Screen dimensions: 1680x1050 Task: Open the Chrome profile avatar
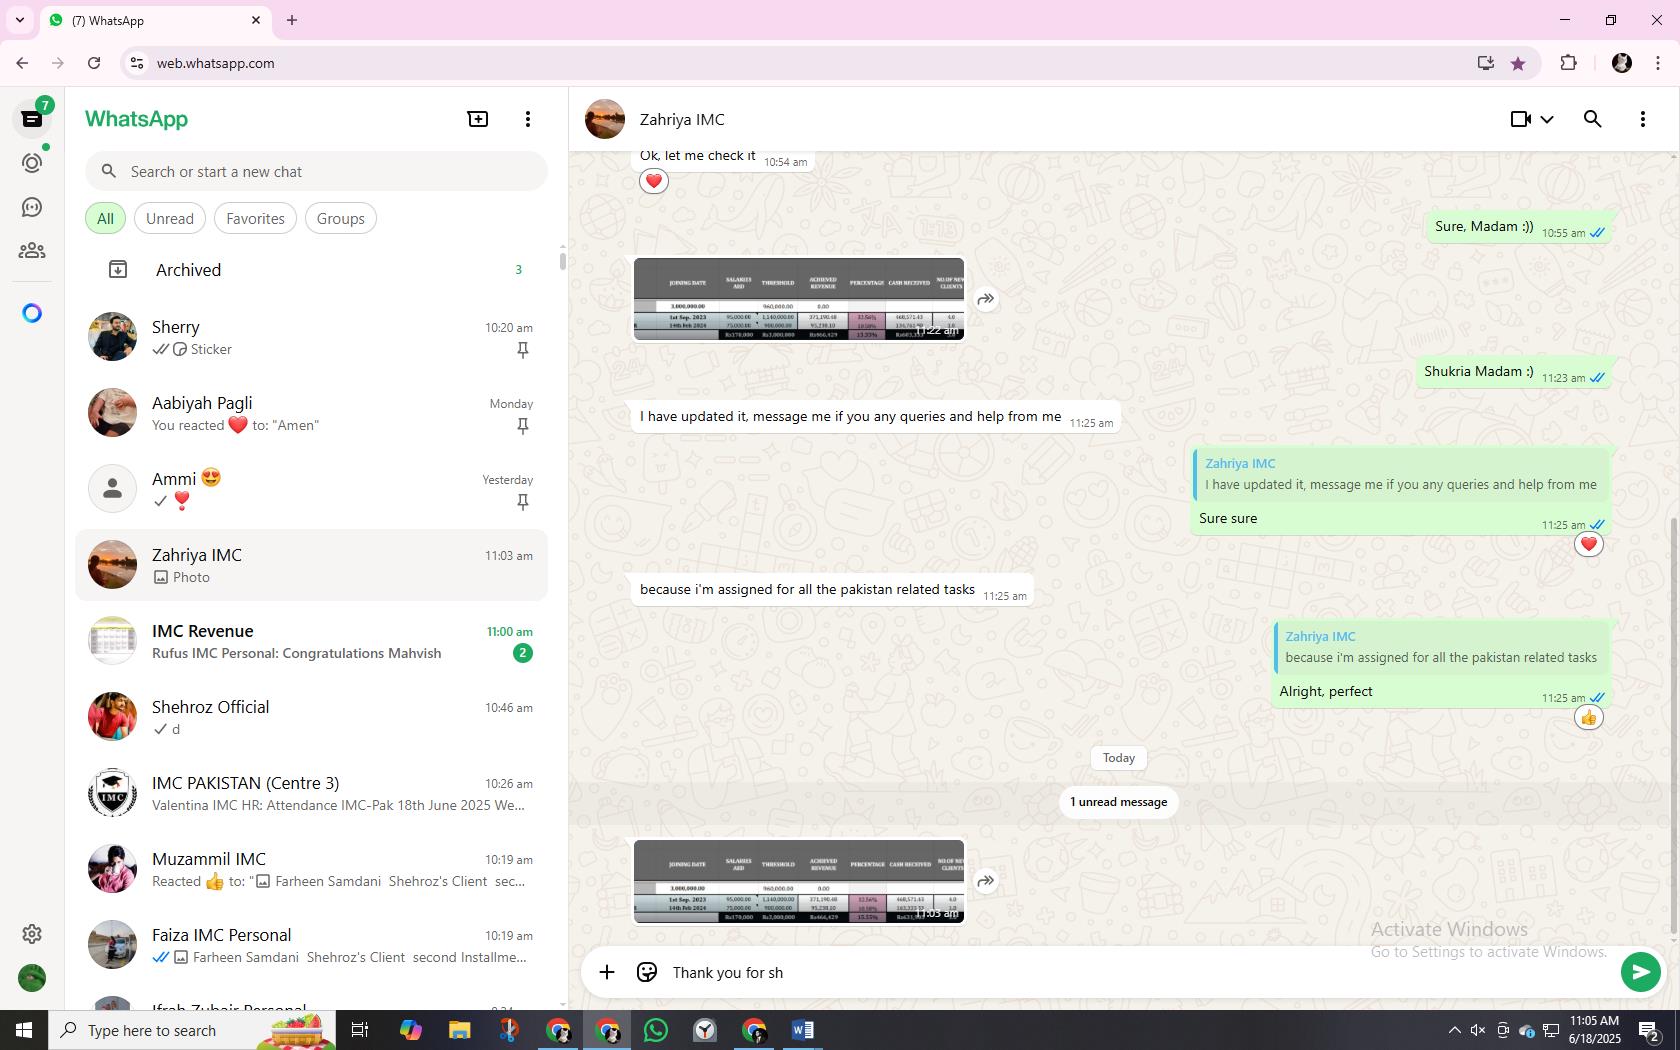click(x=1622, y=63)
